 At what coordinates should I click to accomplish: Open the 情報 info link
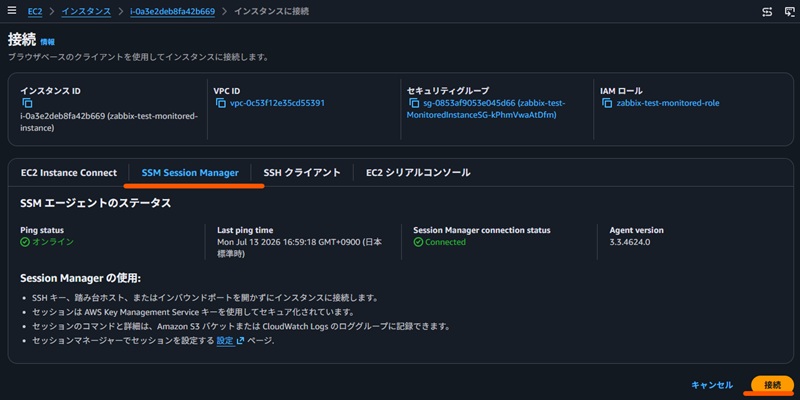tap(47, 42)
